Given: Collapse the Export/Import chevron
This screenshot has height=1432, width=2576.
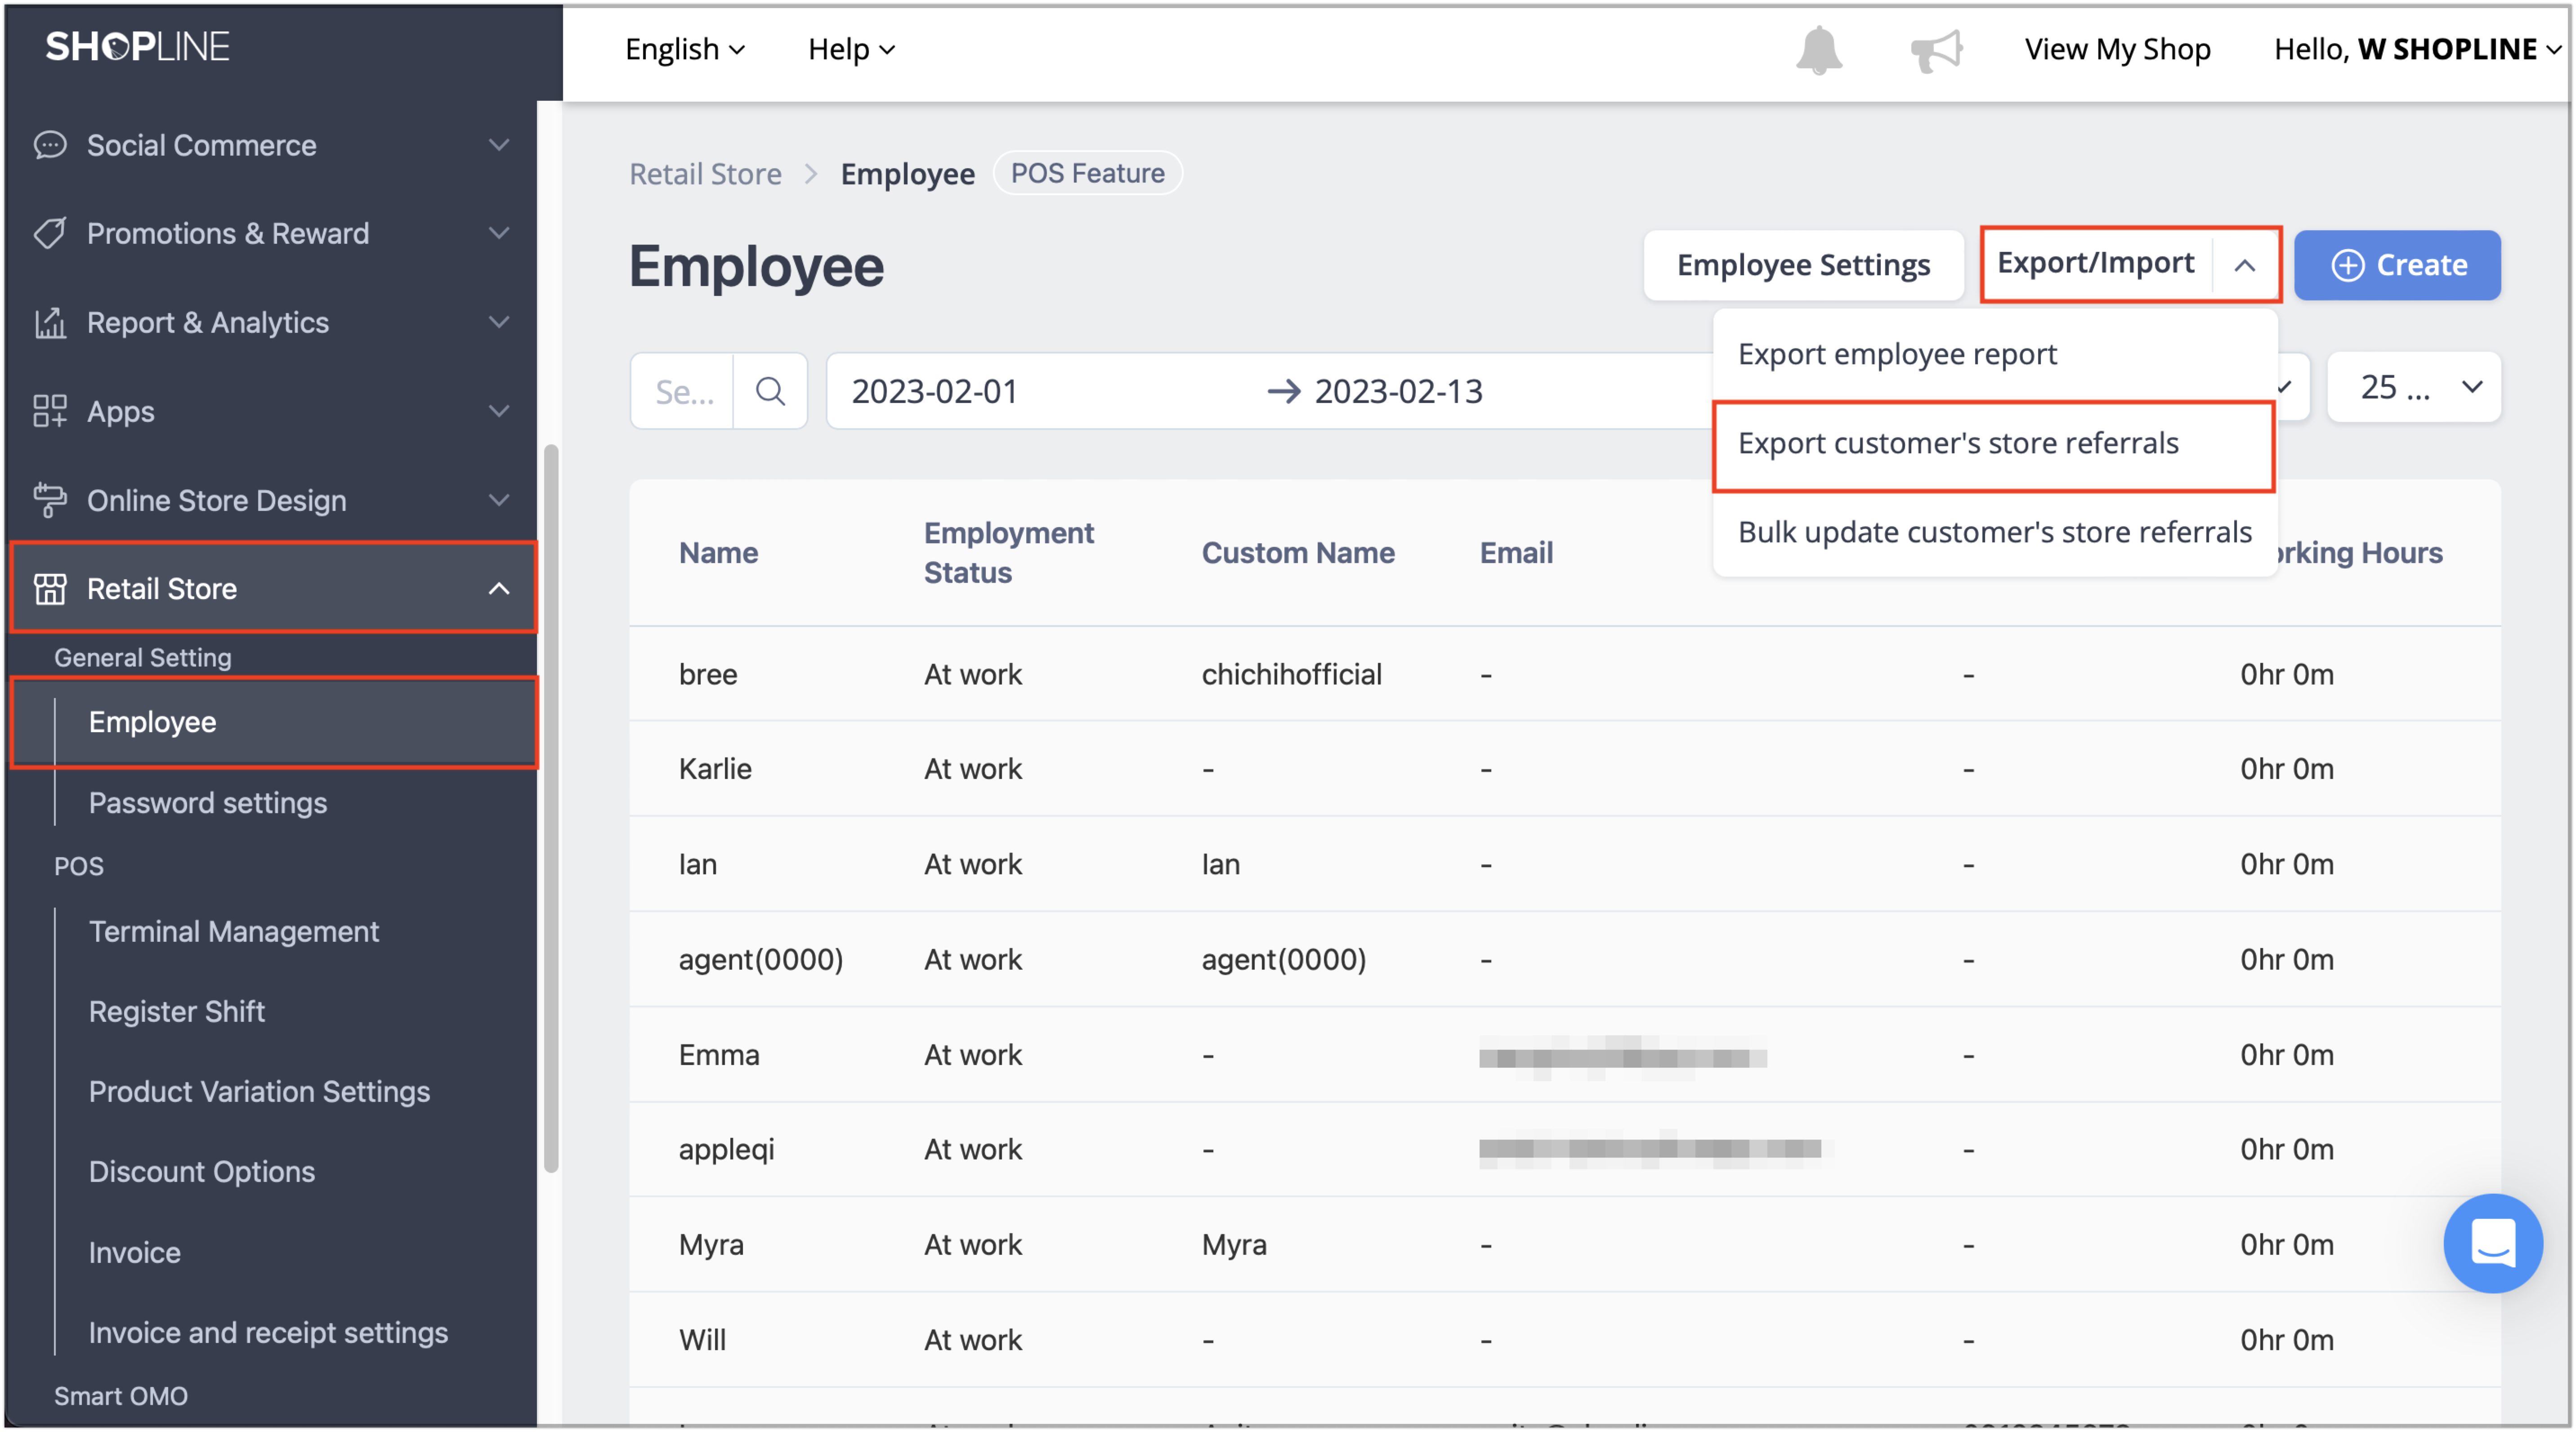Looking at the screenshot, I should click(x=2244, y=265).
